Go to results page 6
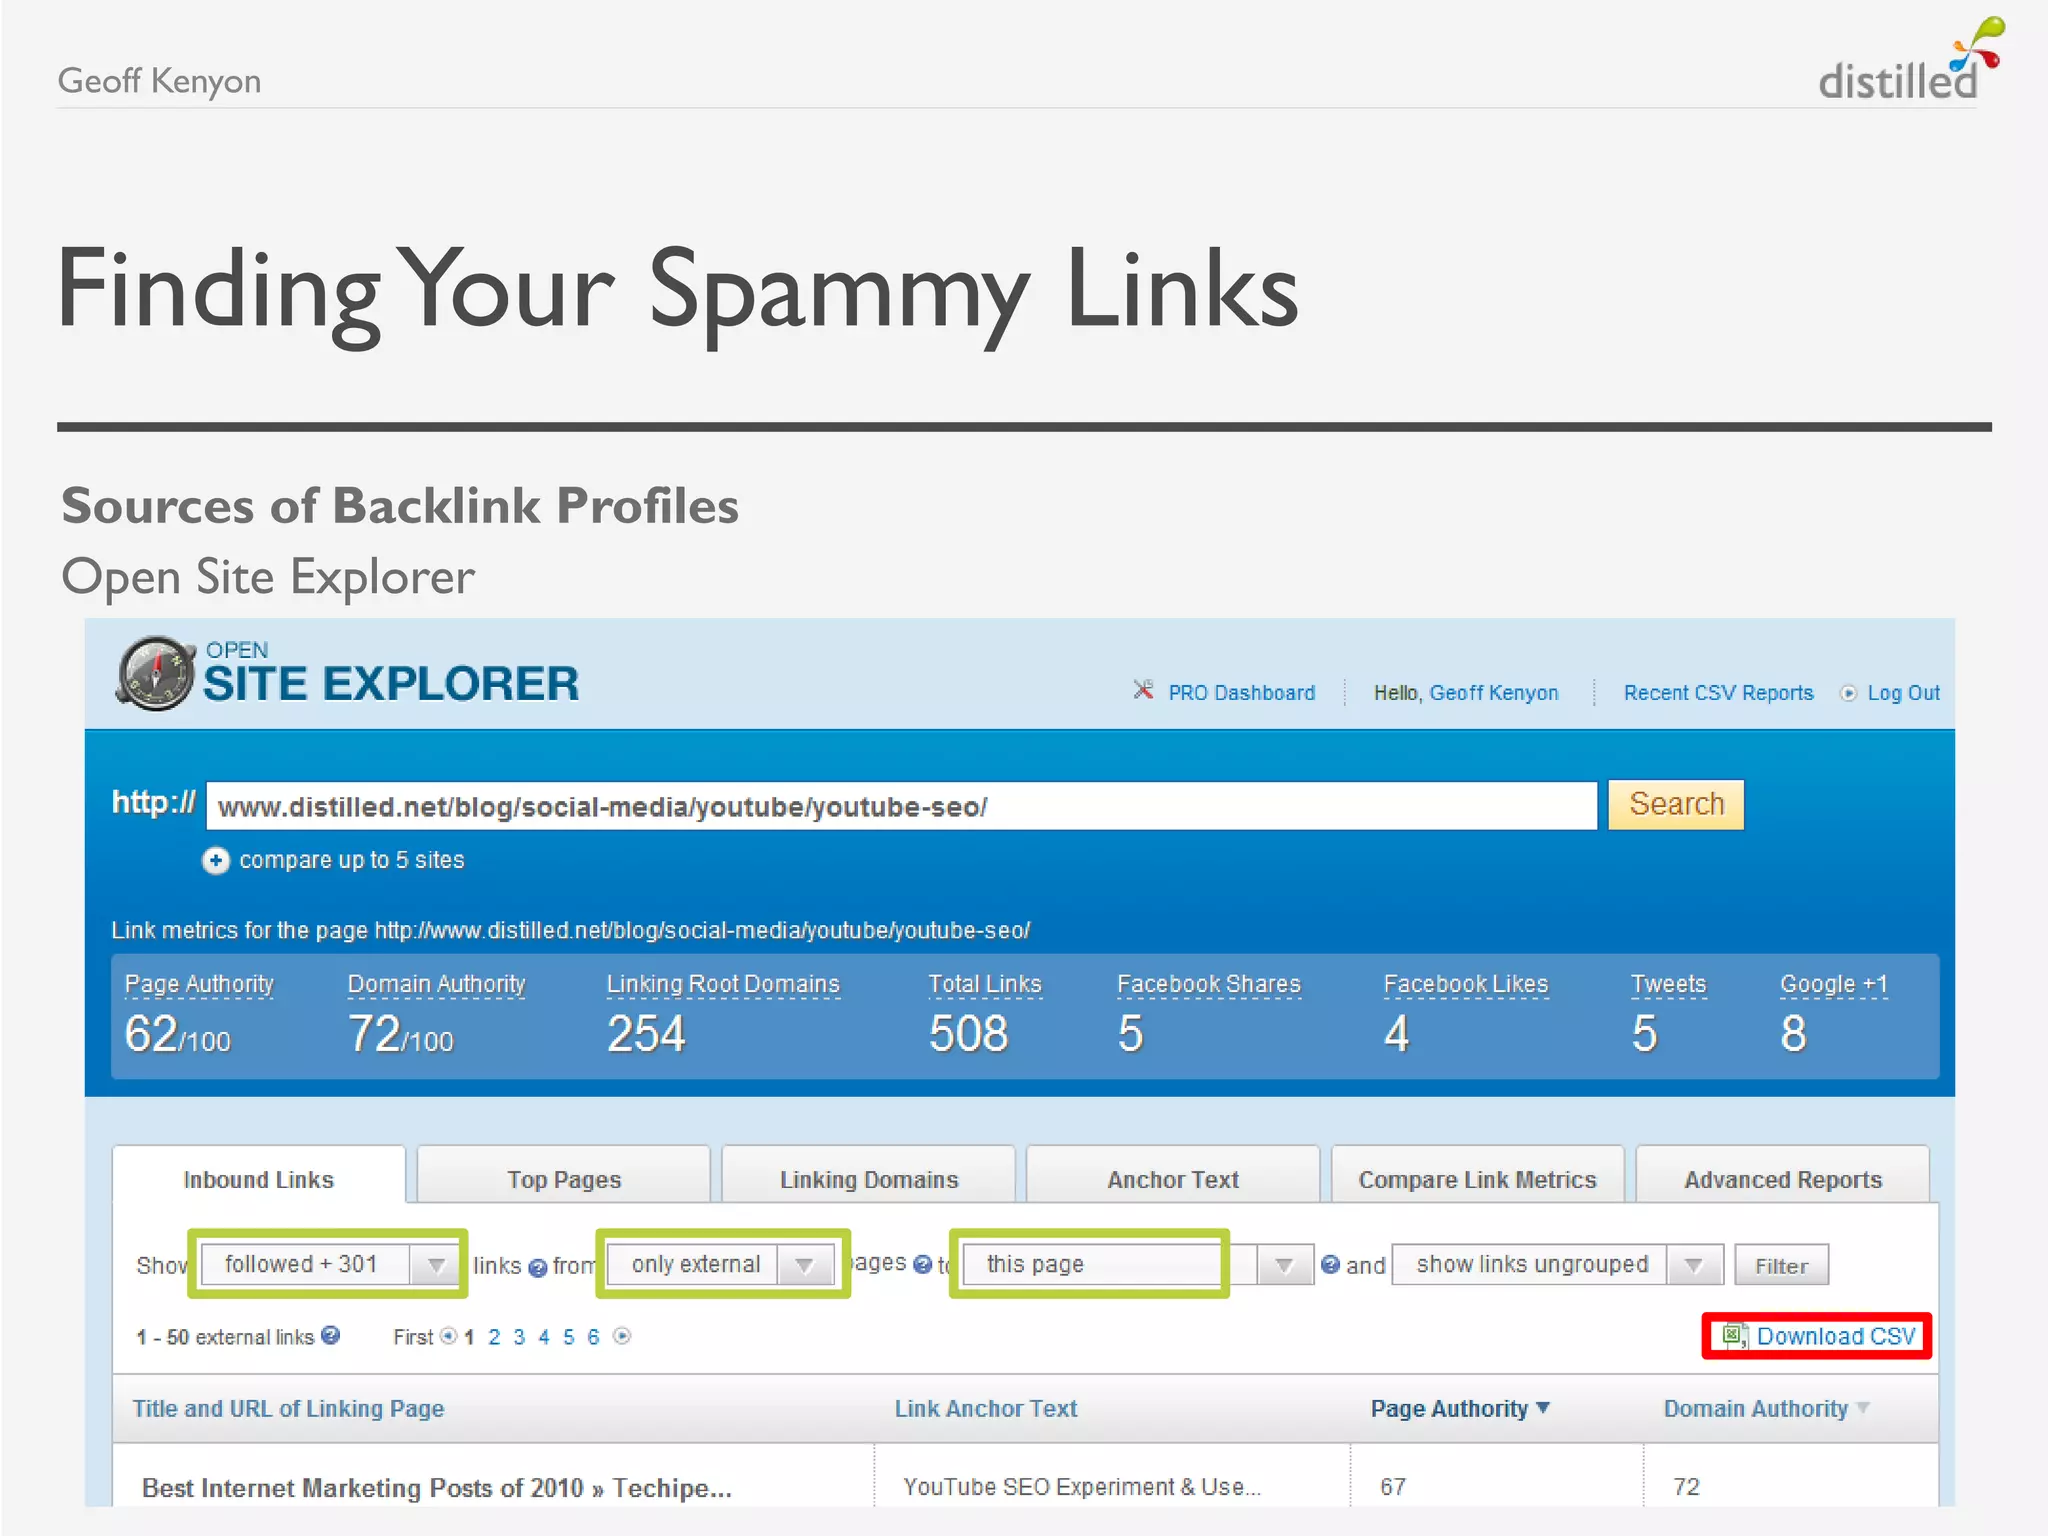 pos(593,1337)
